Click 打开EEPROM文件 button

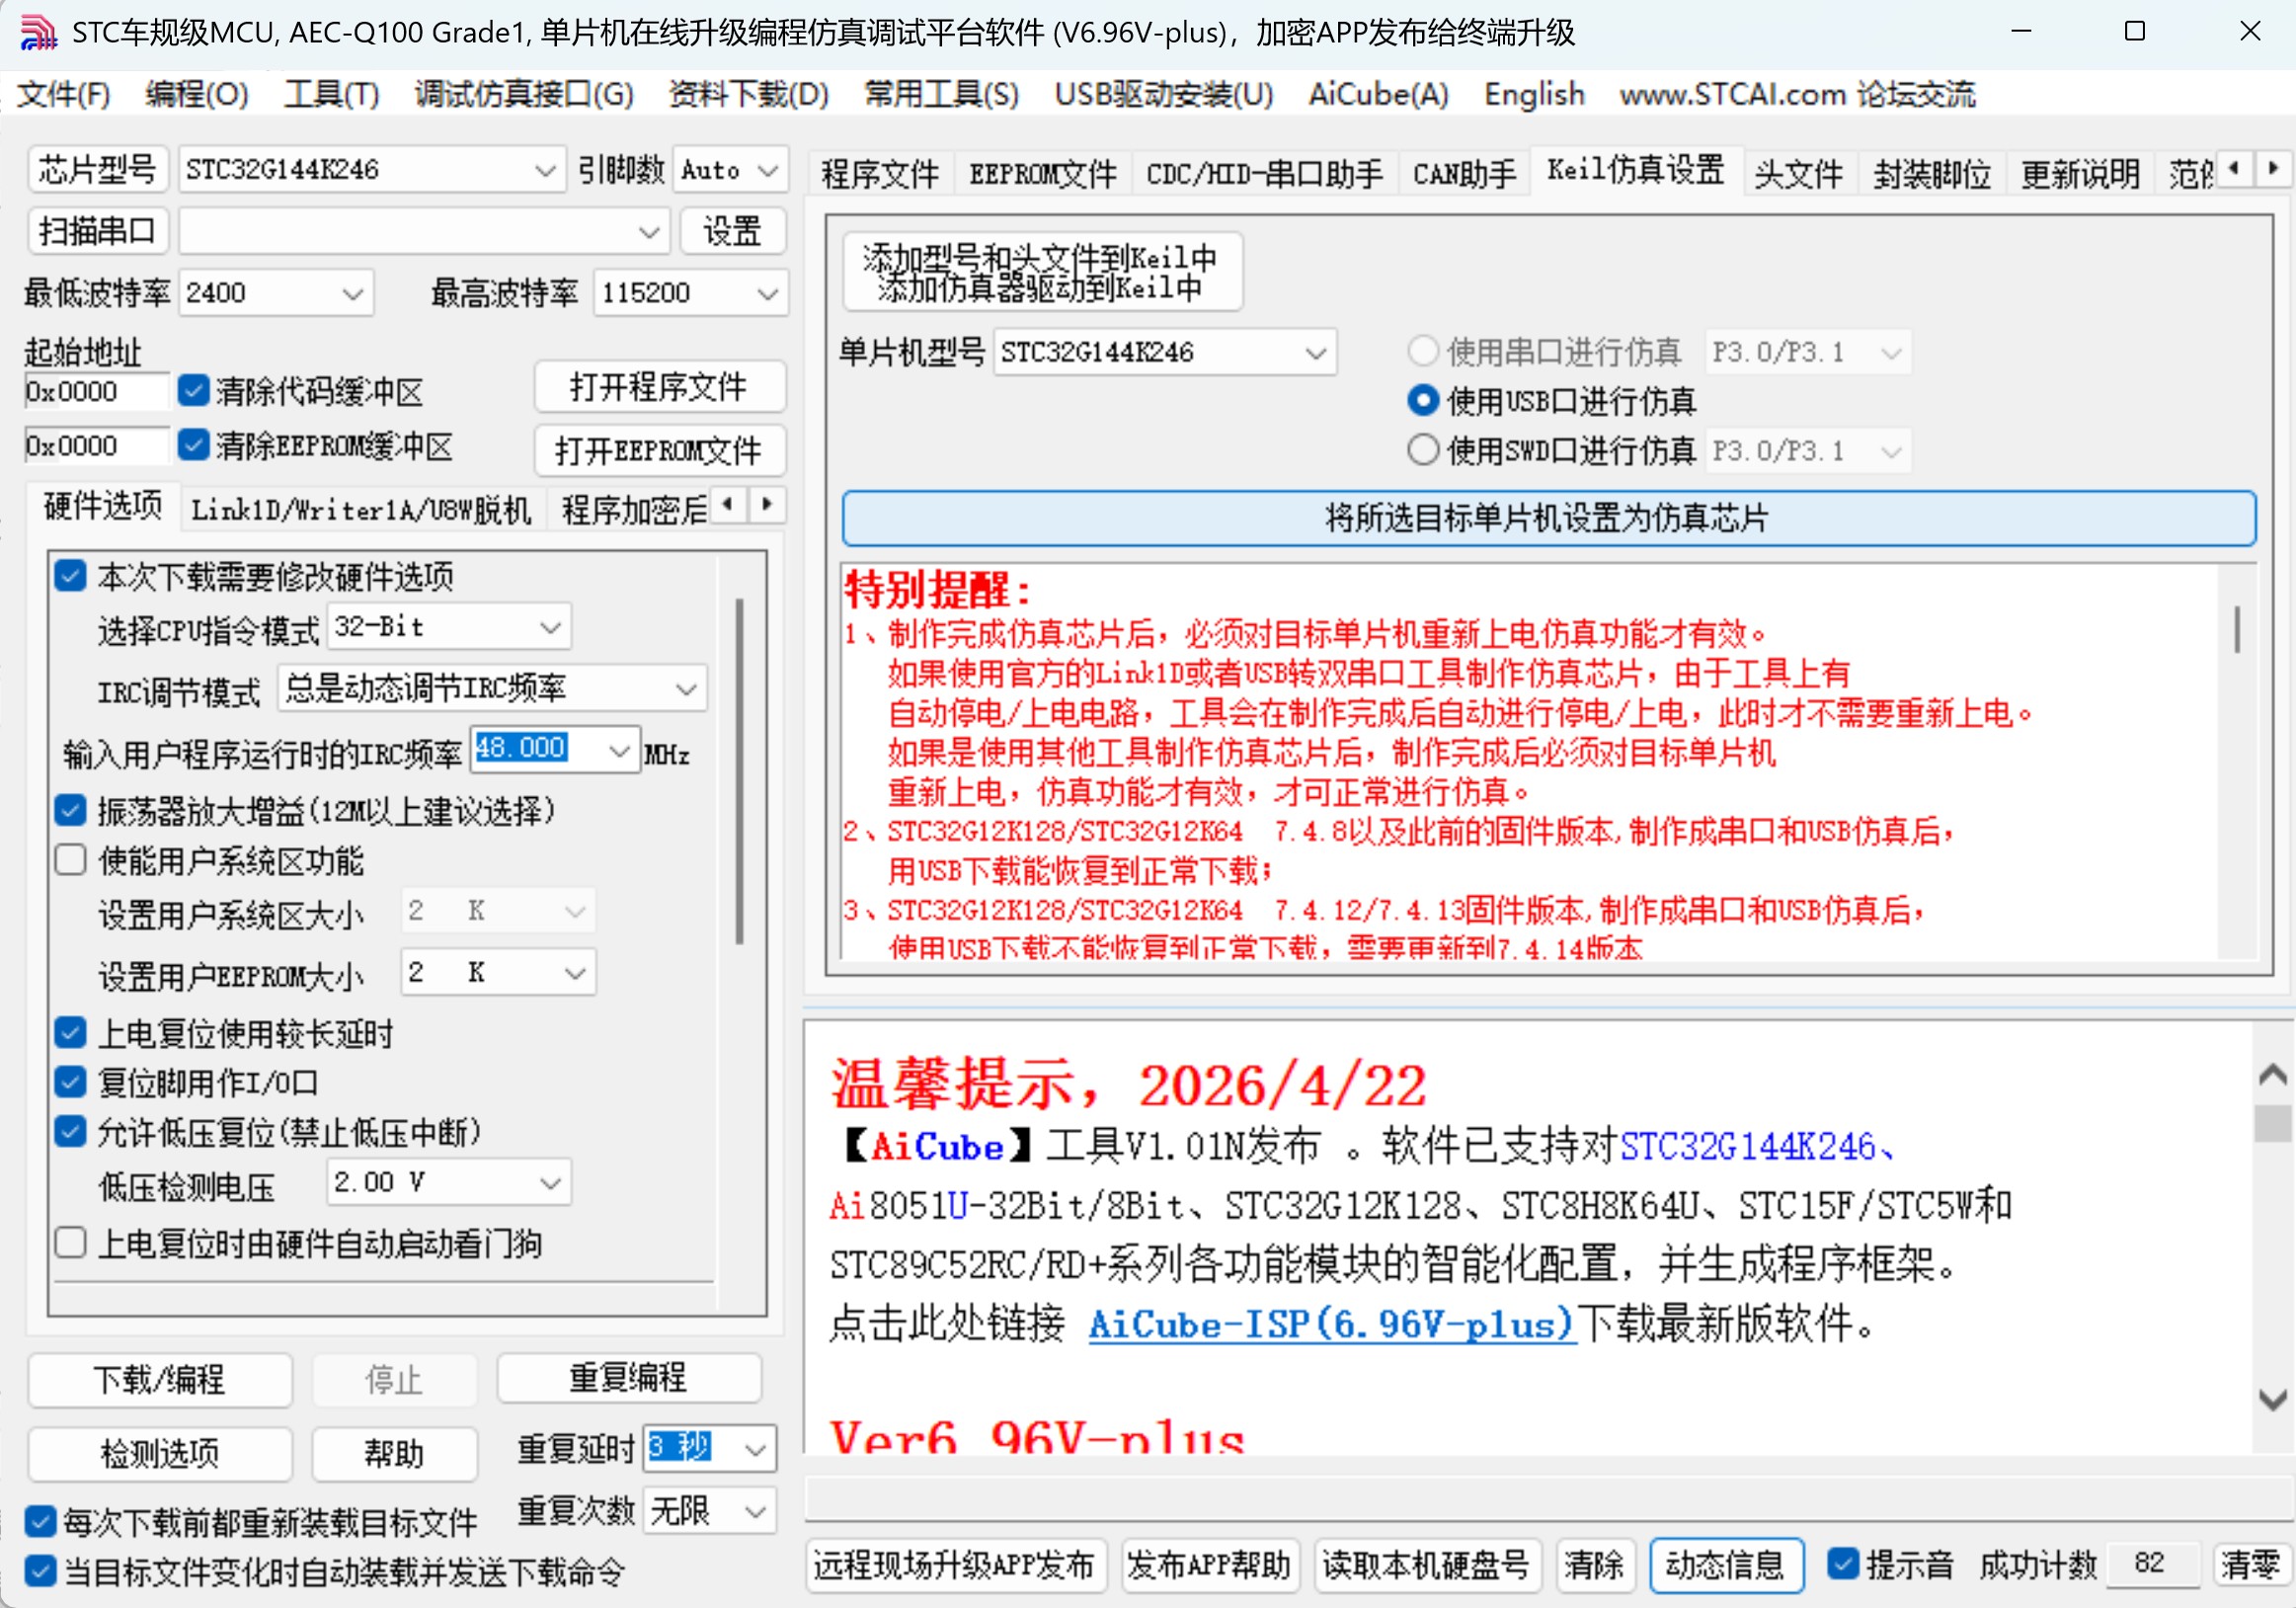[x=659, y=450]
